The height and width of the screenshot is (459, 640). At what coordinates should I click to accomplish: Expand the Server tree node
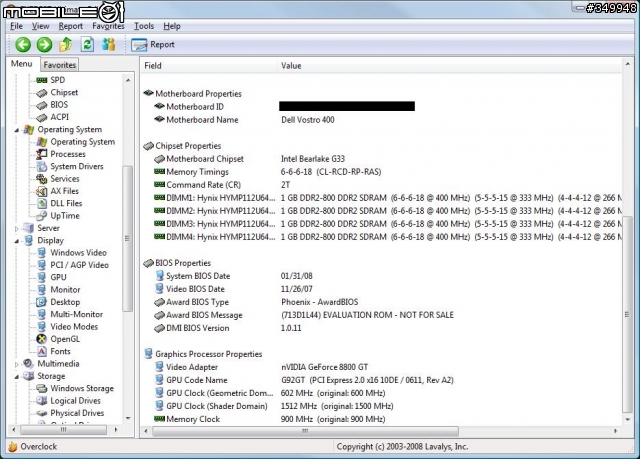[x=17, y=229]
